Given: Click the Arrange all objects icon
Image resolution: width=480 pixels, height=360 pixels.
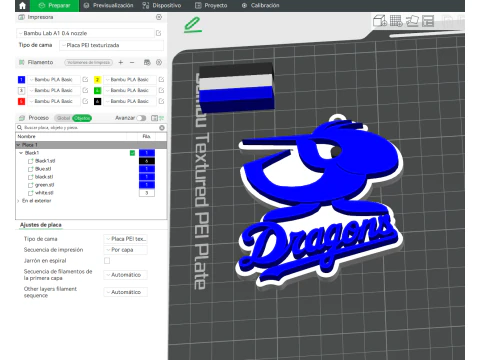Looking at the screenshot, I should [428, 21].
